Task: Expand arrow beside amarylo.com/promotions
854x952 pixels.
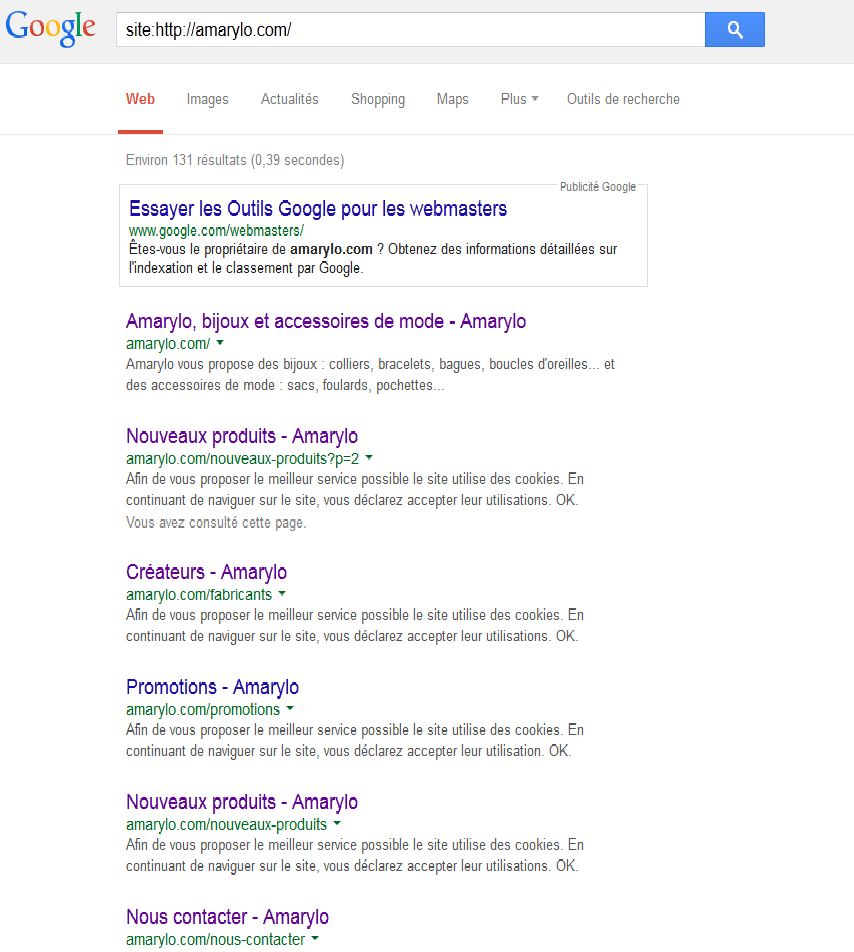Action: 290,709
